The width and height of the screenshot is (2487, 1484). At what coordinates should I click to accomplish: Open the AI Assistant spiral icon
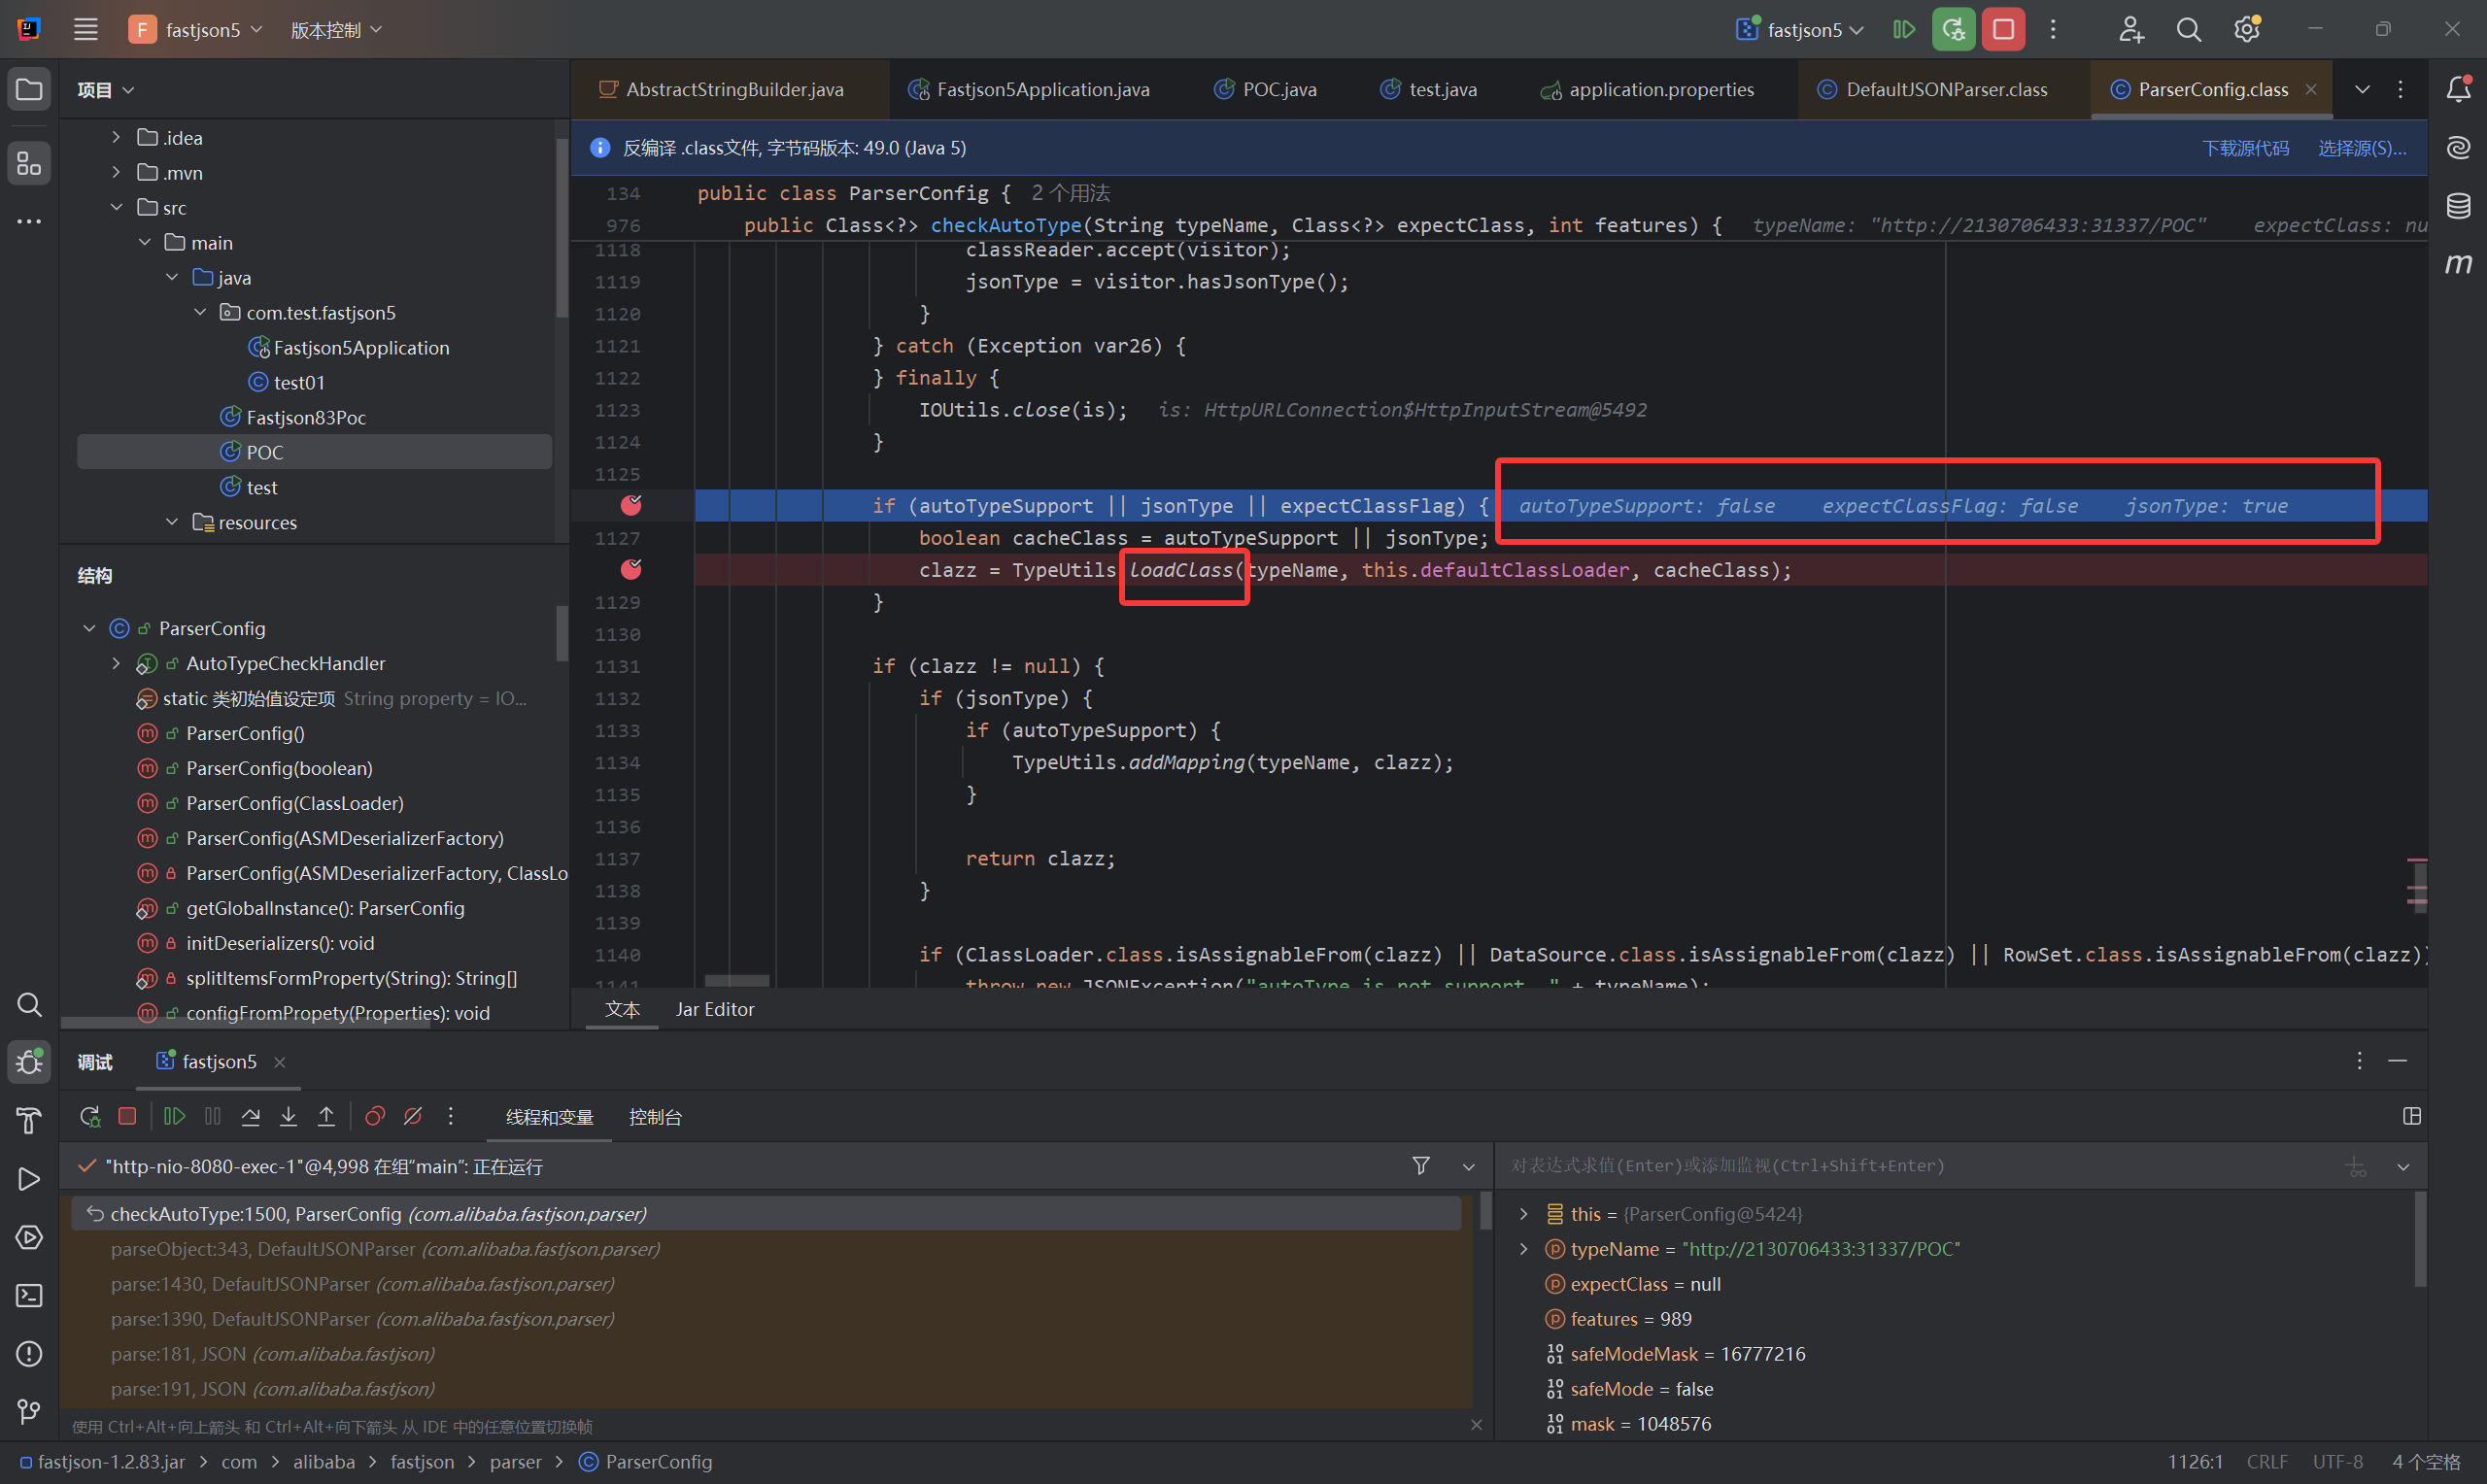coord(2458,148)
